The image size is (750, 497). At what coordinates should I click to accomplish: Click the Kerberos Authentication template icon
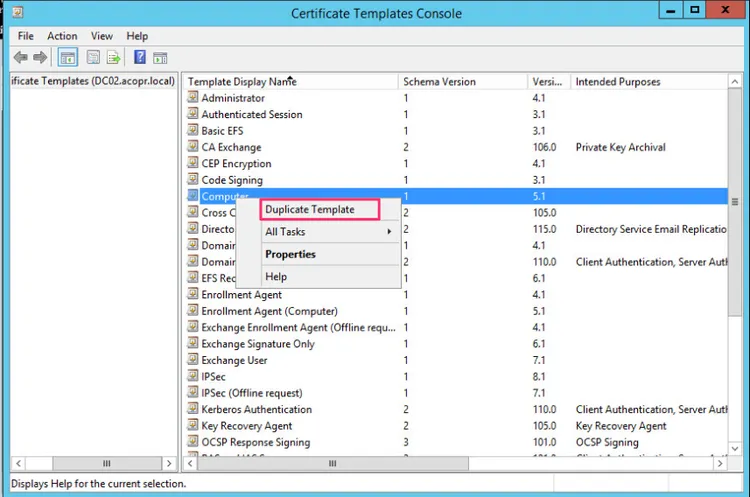(193, 409)
